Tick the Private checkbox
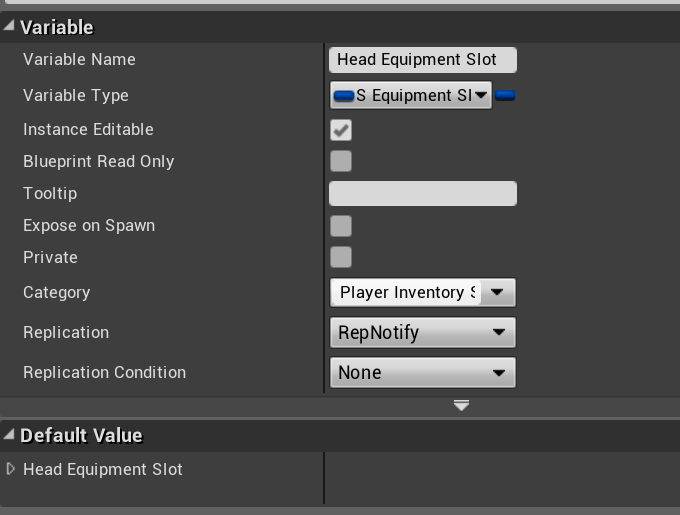Screen dimensions: 680x515 tap(341, 257)
